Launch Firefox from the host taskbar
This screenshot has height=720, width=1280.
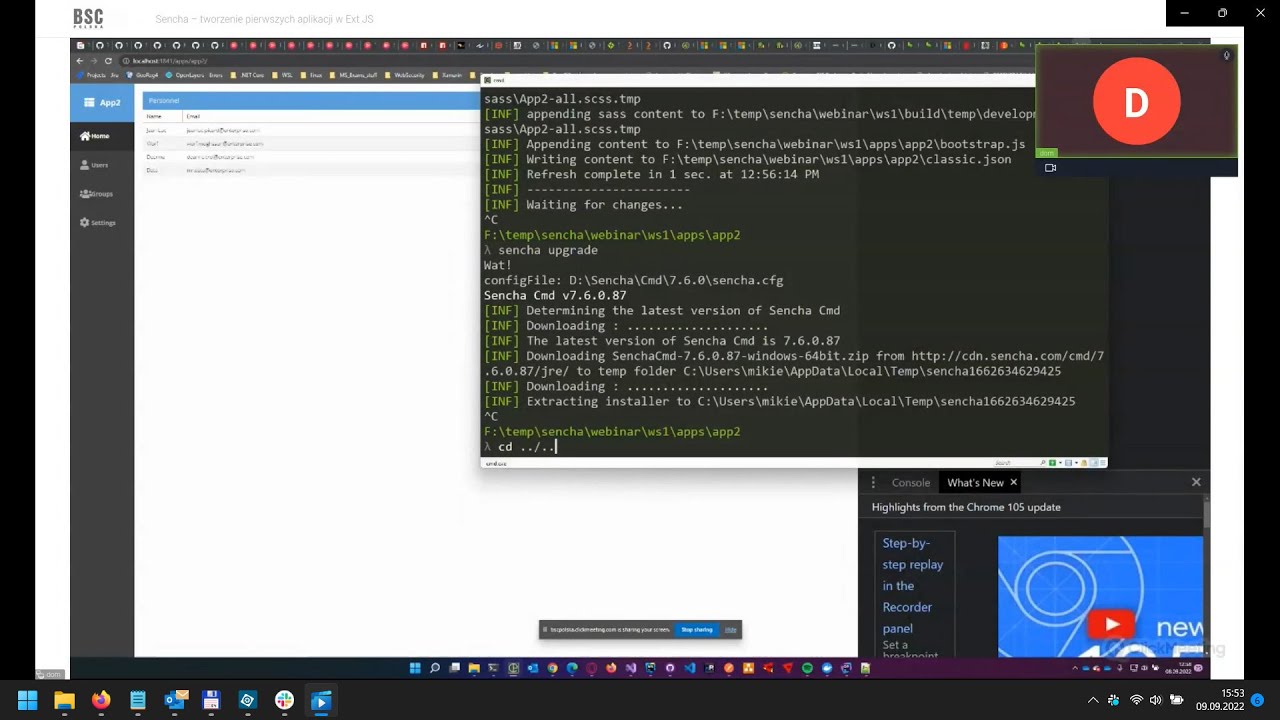101,701
